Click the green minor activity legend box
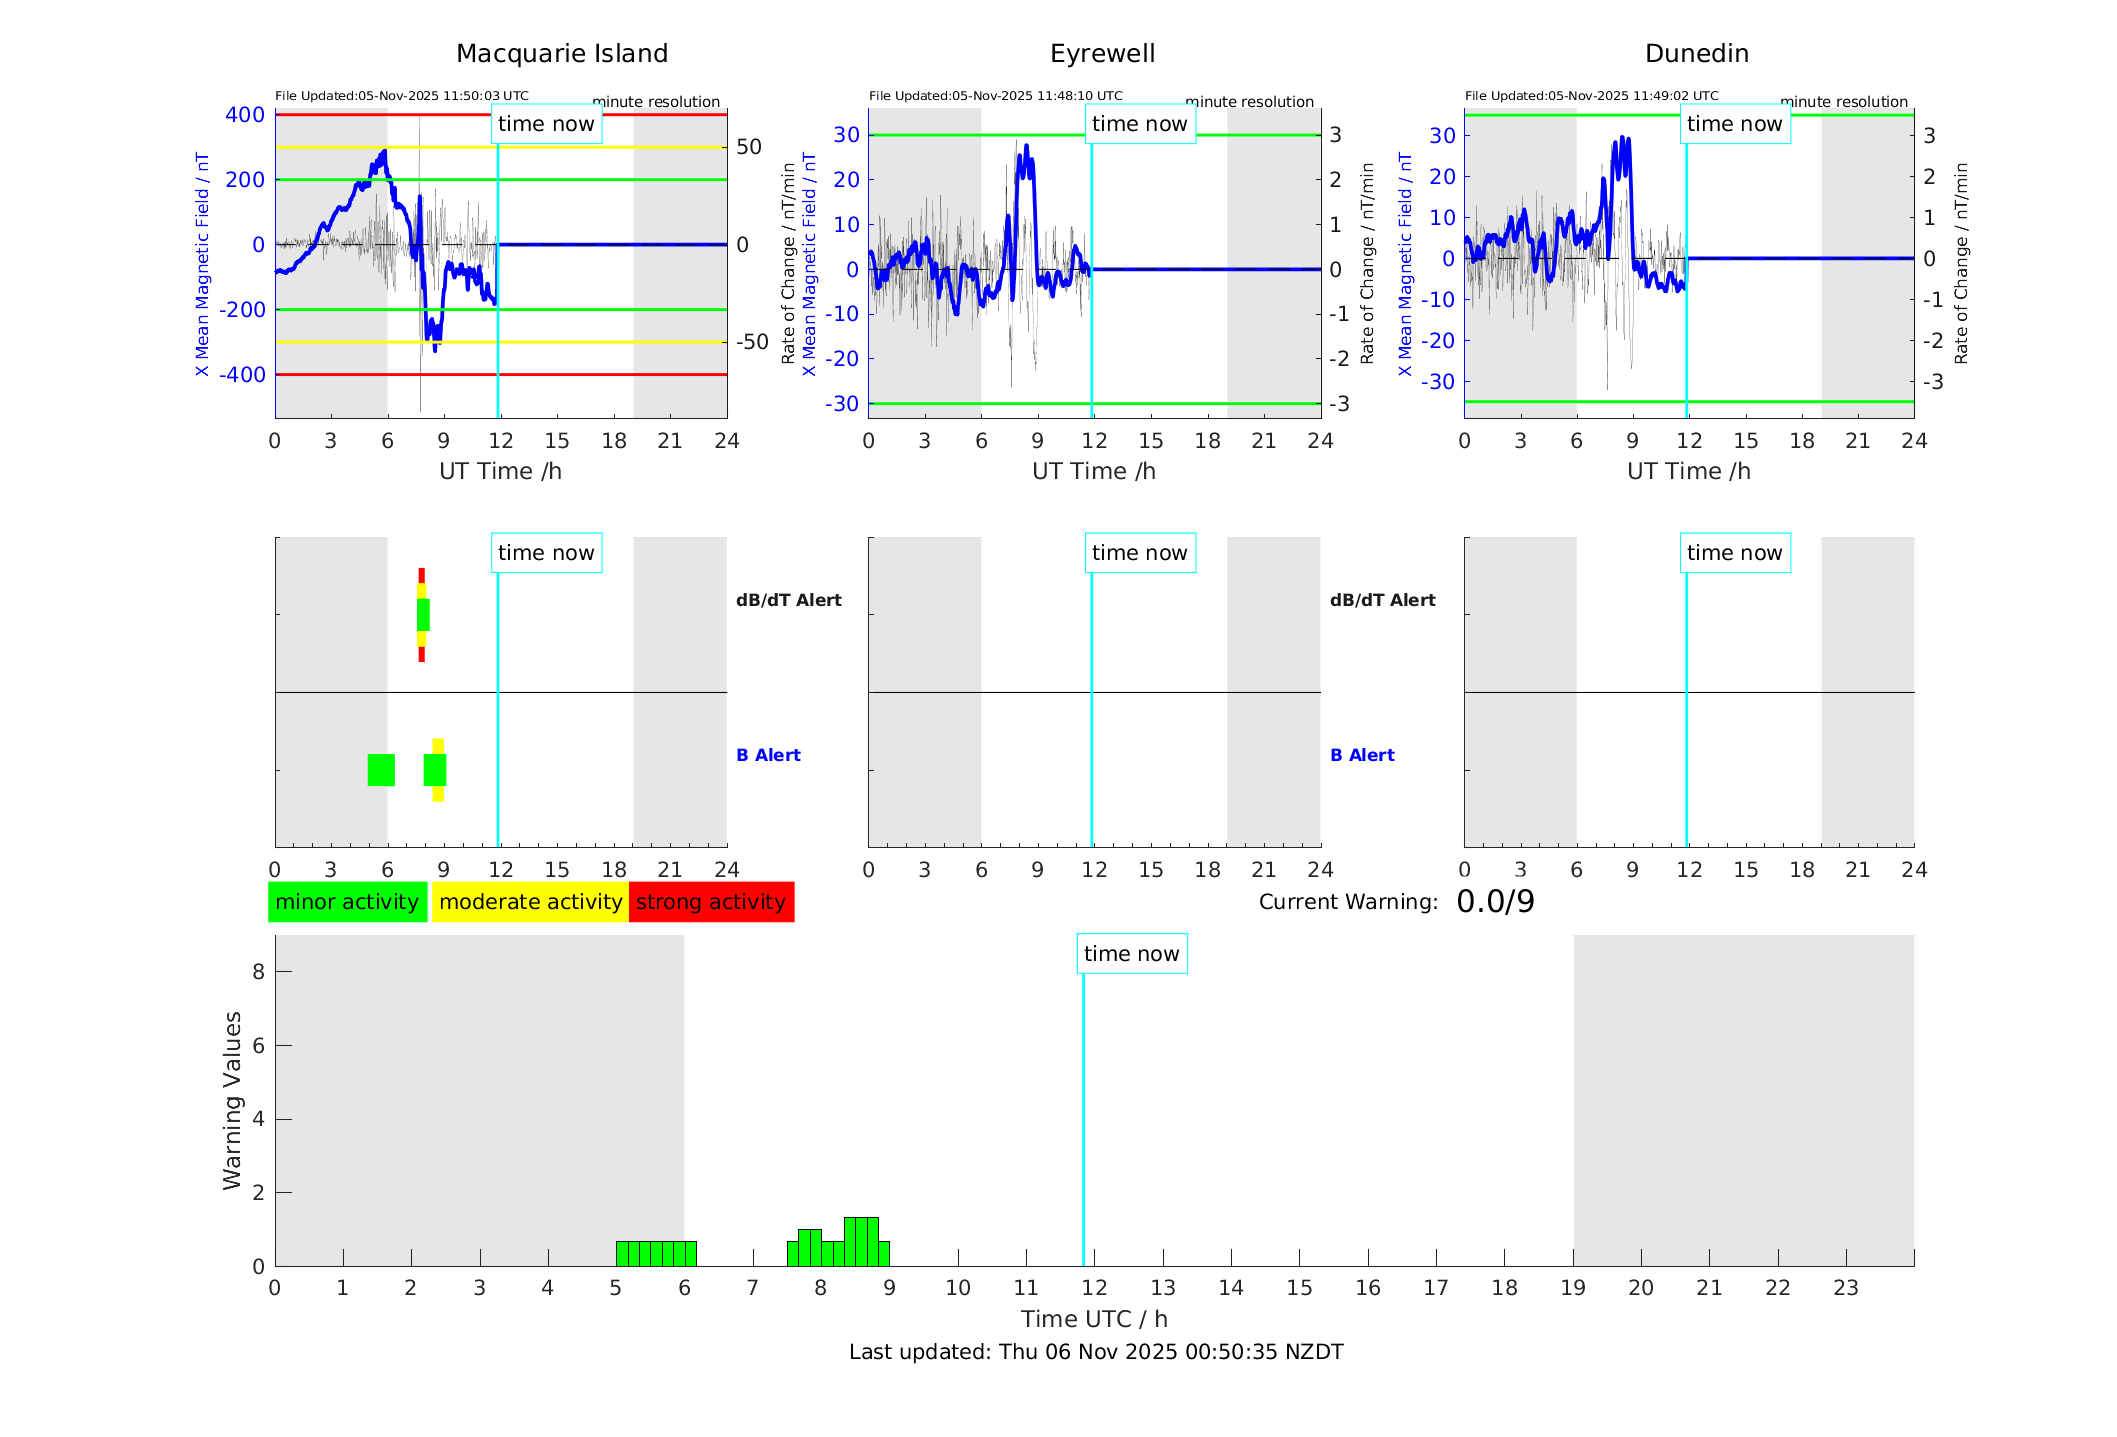Screen dimensions: 2117x1437 click(x=347, y=902)
